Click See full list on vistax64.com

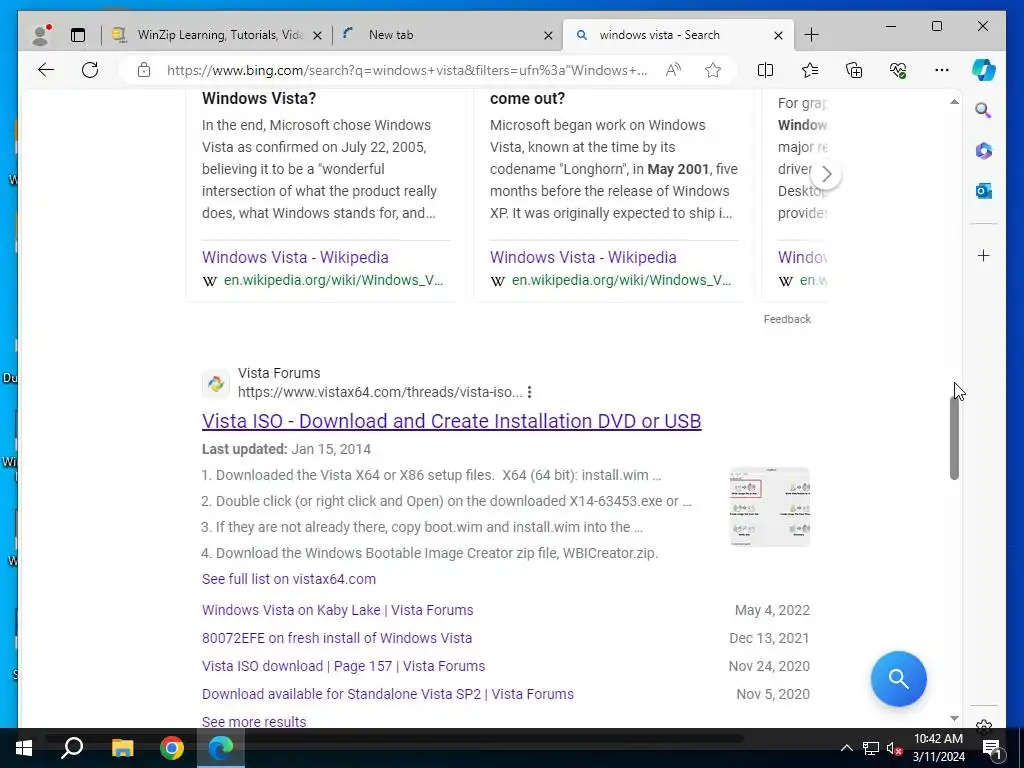click(289, 579)
